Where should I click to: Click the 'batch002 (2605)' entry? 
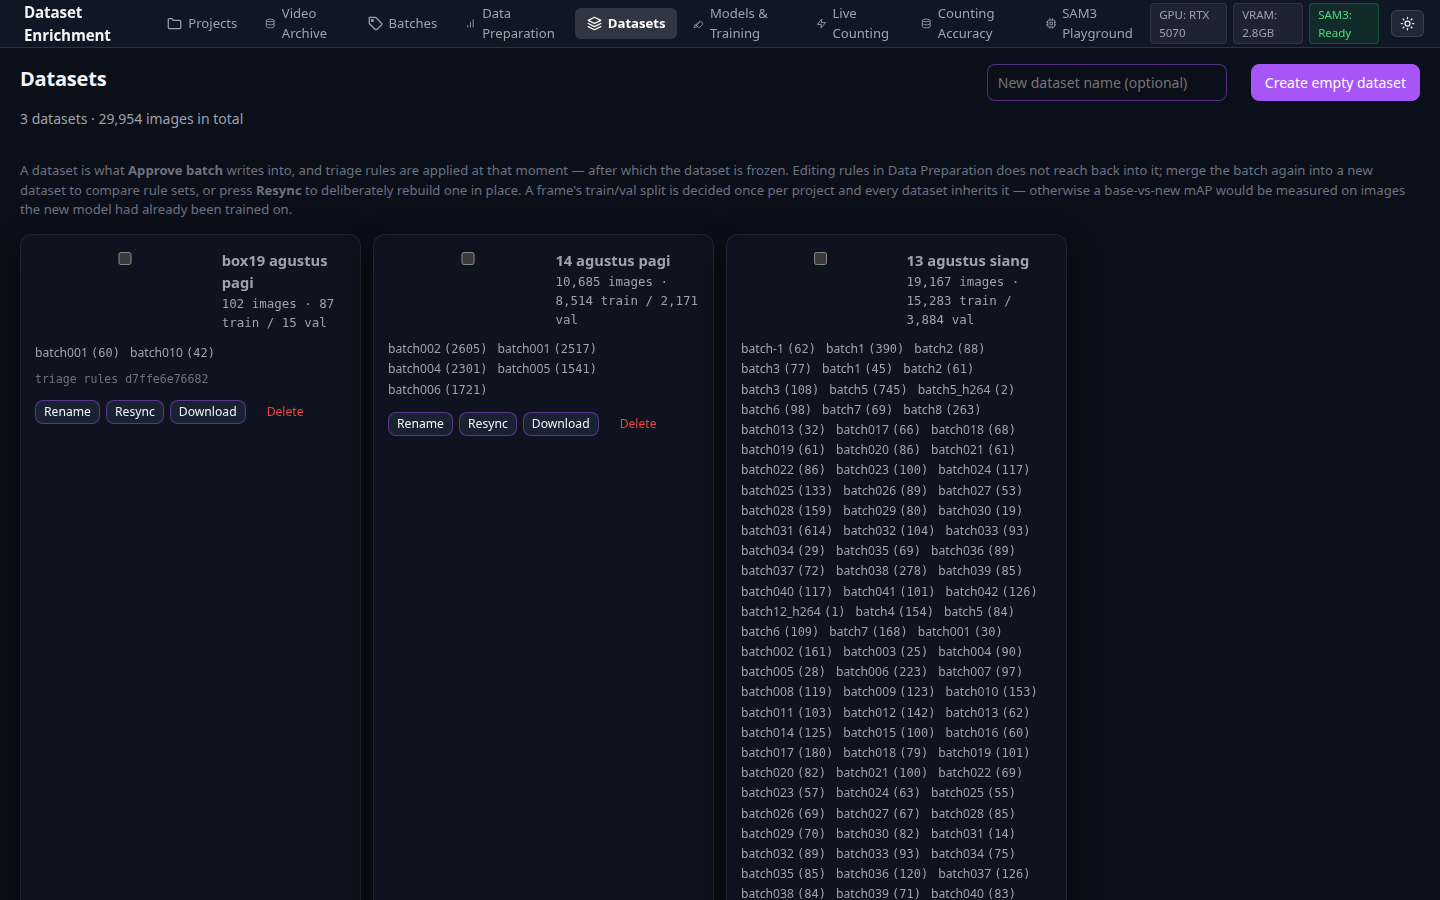coord(437,349)
